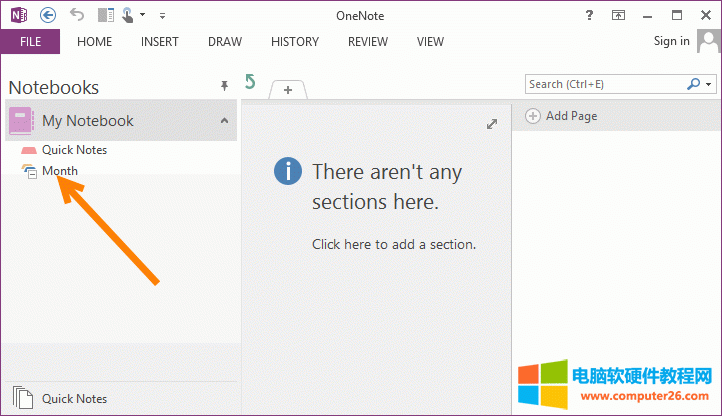Viewport: 722px width, 416px height.
Task: Click the green navigate-to-parent arrow icon
Action: (250, 81)
